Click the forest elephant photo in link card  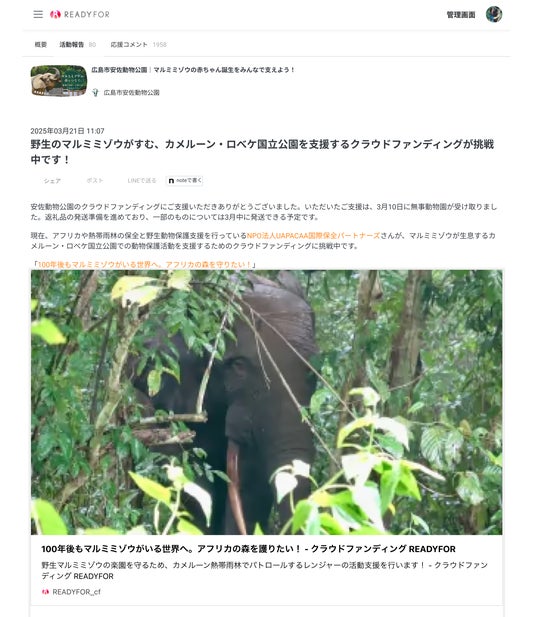click(266, 402)
